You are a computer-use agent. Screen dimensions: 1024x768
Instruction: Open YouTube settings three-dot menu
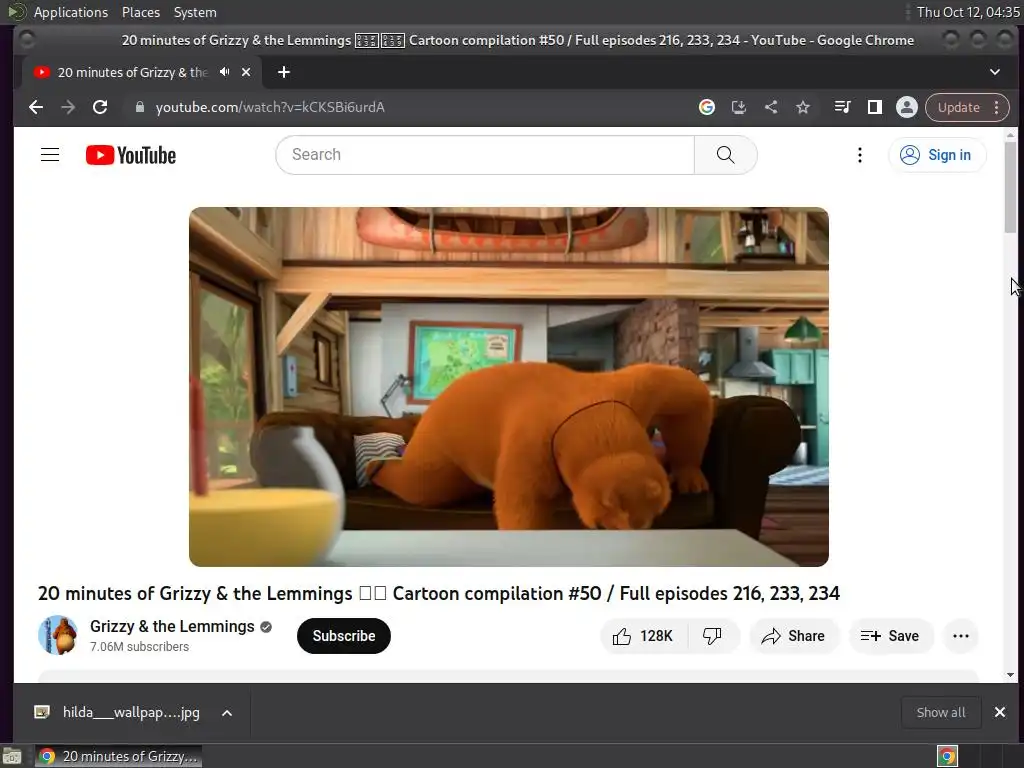[x=859, y=155]
